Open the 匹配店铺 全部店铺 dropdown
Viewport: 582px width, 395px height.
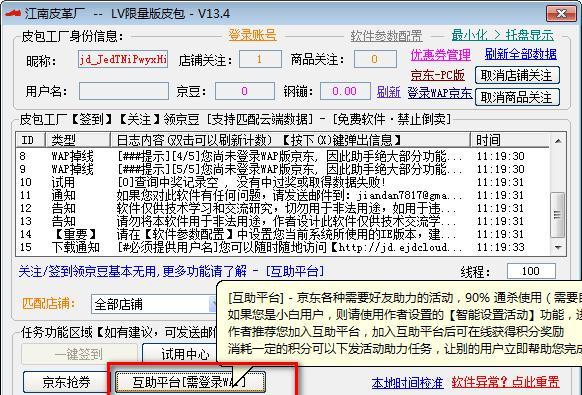click(x=154, y=304)
